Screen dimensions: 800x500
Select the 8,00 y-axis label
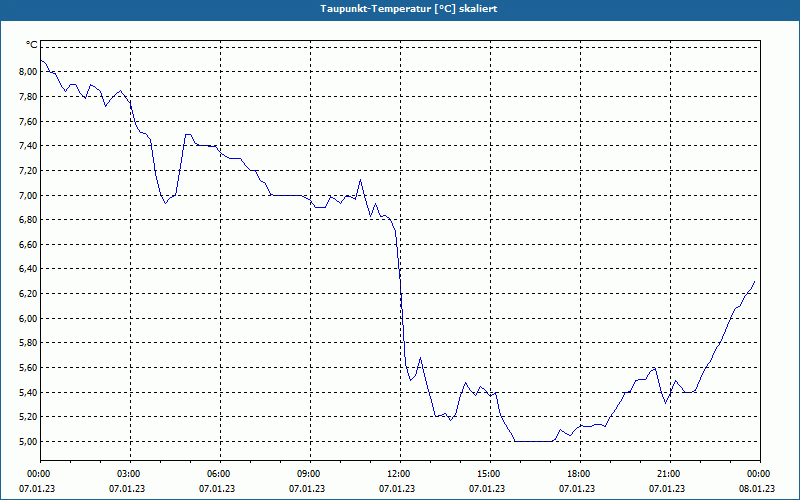point(28,72)
